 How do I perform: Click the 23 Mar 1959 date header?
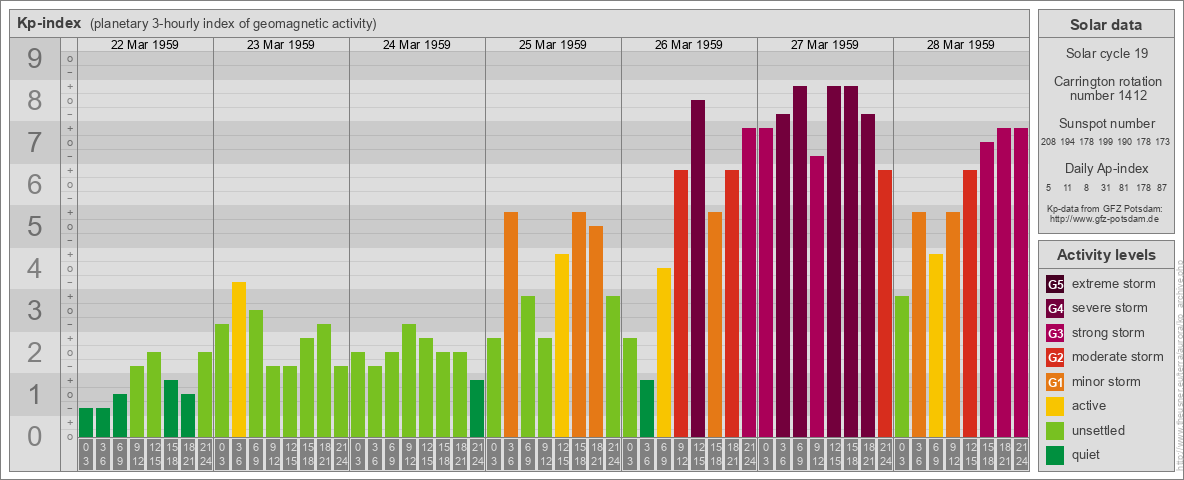click(281, 45)
